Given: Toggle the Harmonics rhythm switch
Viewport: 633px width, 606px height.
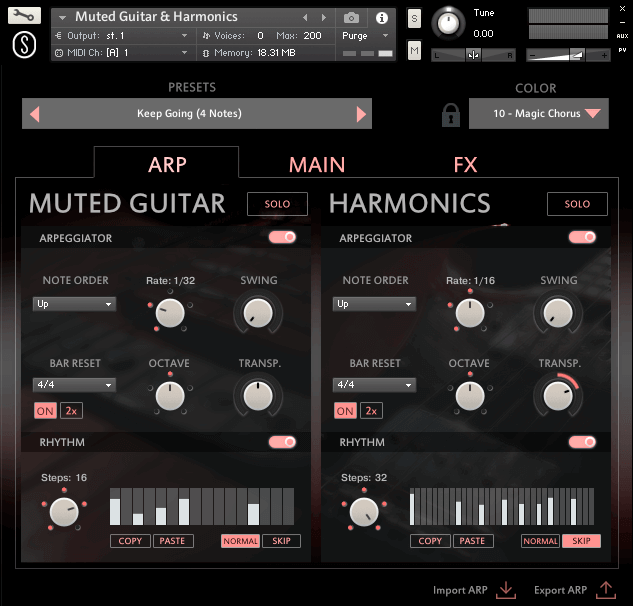Looking at the screenshot, I should point(582,442).
